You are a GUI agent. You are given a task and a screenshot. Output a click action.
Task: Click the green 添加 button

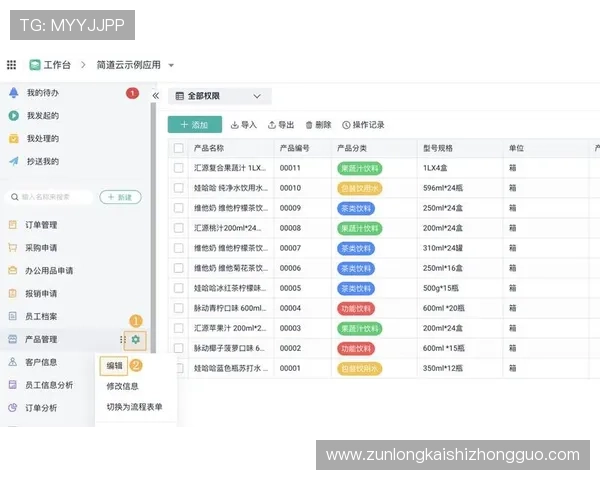point(195,125)
